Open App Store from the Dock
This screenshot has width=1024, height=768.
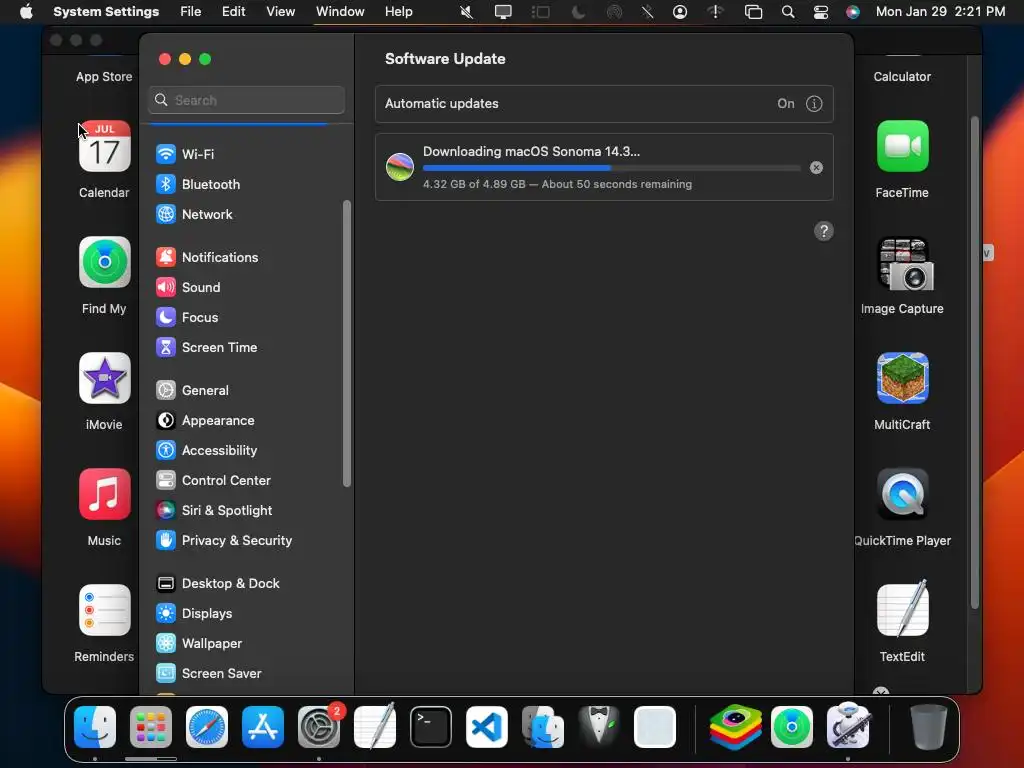(263, 727)
